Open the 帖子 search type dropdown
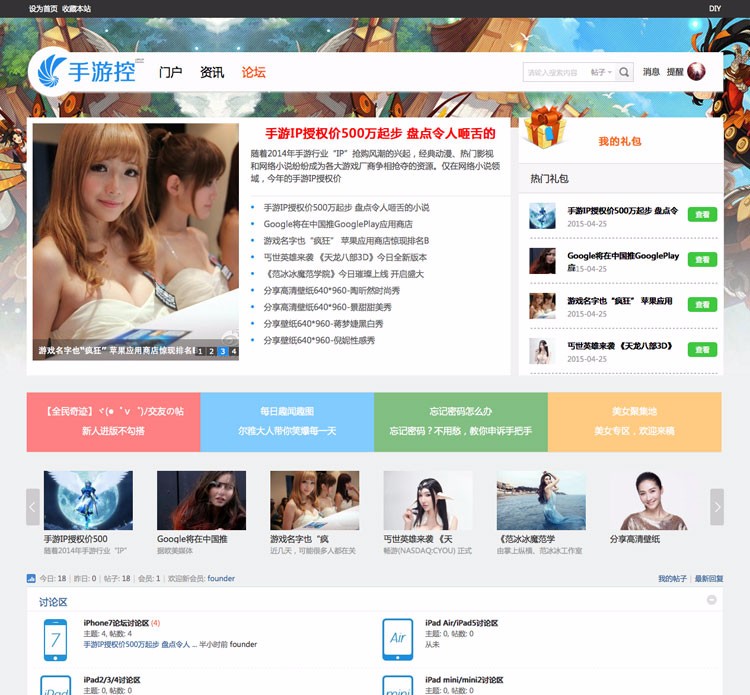This screenshot has width=750, height=695. pyautogui.click(x=601, y=72)
